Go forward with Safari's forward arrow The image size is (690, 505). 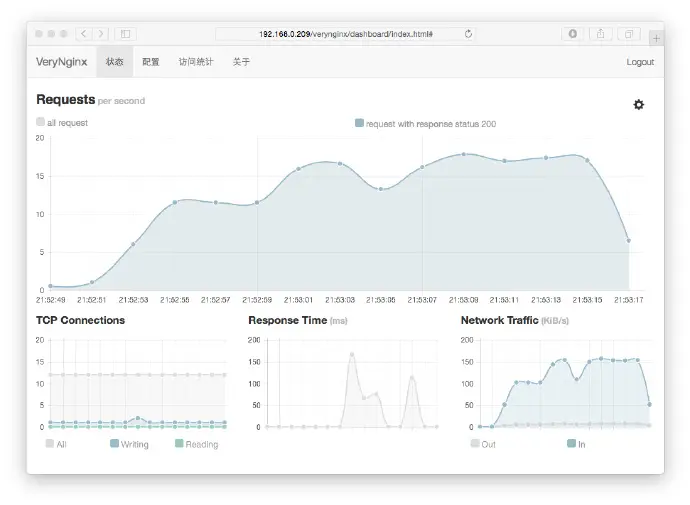point(101,33)
